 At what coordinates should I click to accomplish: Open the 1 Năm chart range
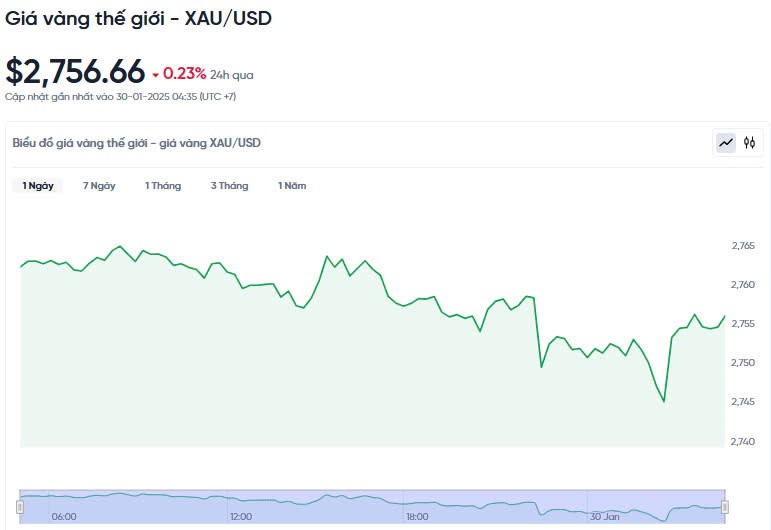pos(292,186)
